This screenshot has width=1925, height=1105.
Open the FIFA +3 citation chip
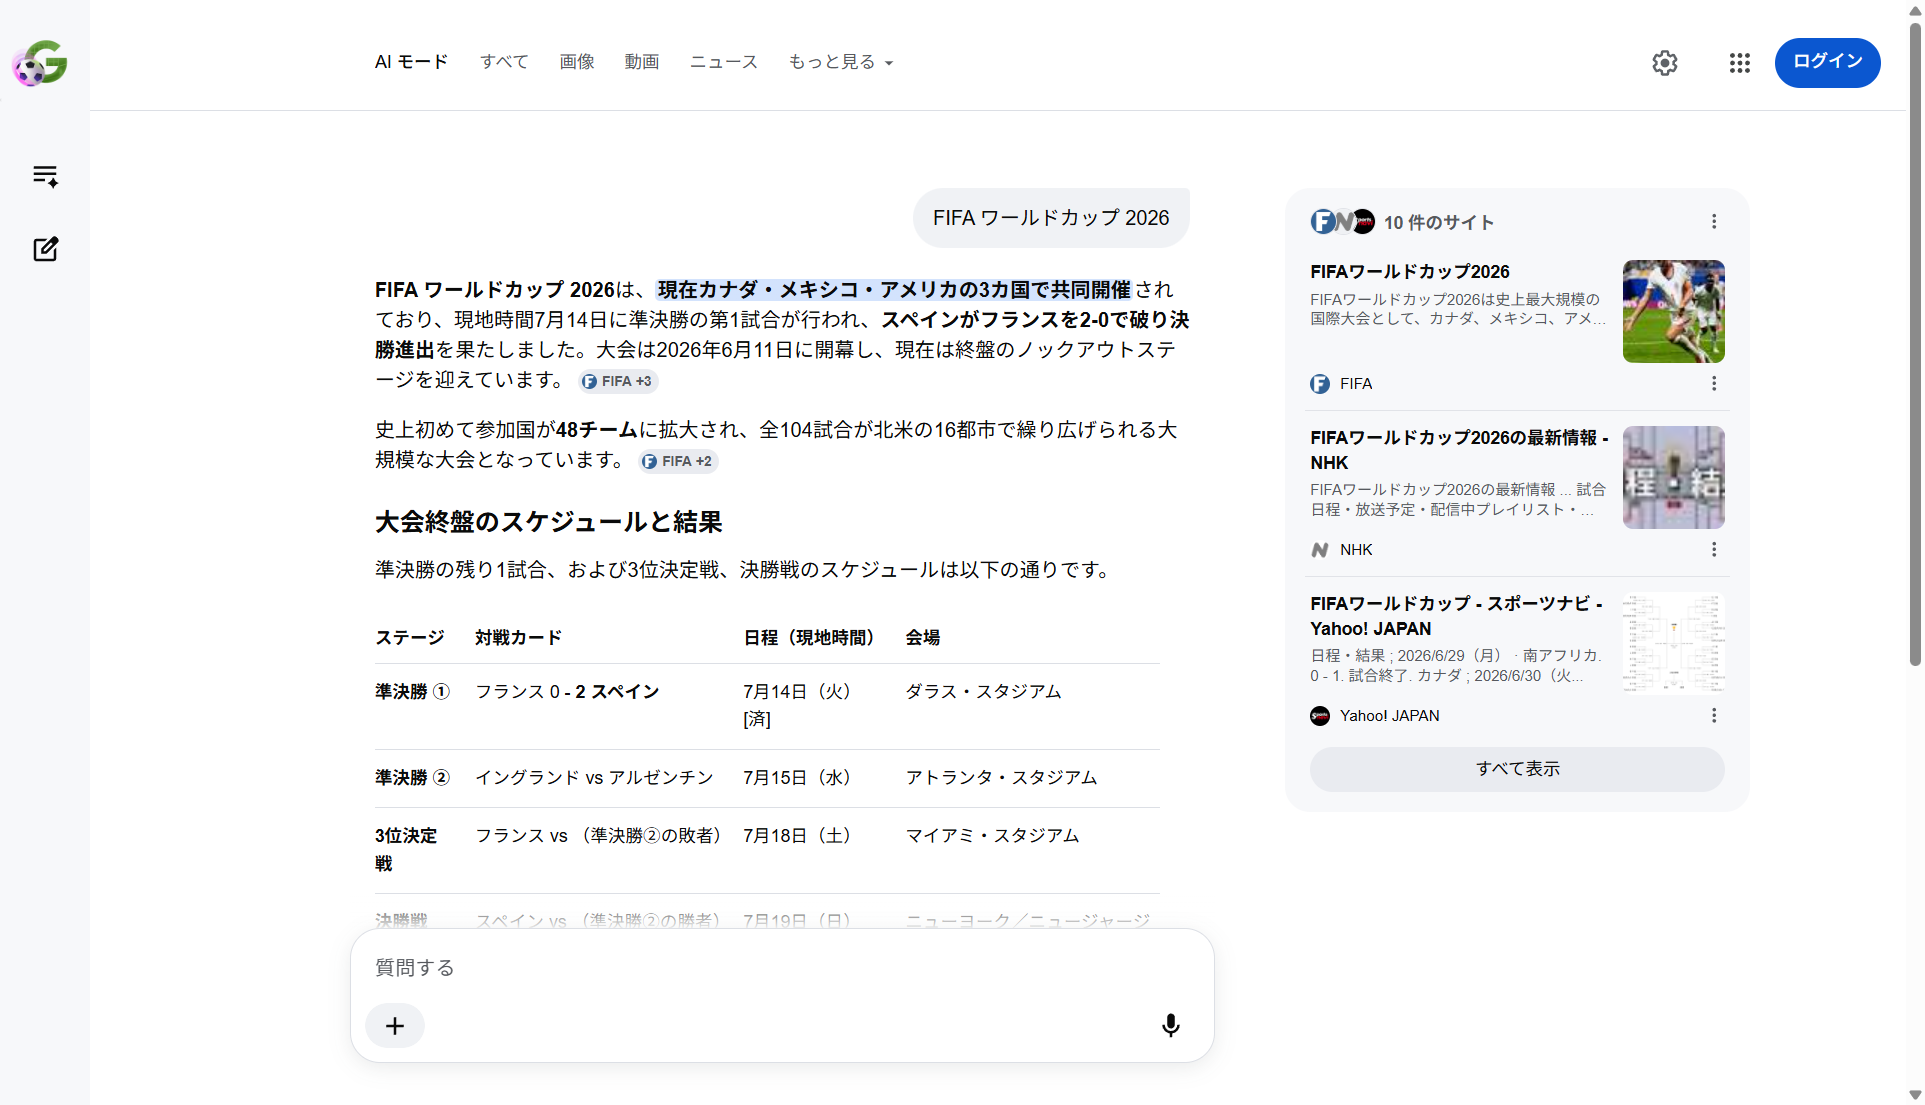[x=618, y=381]
